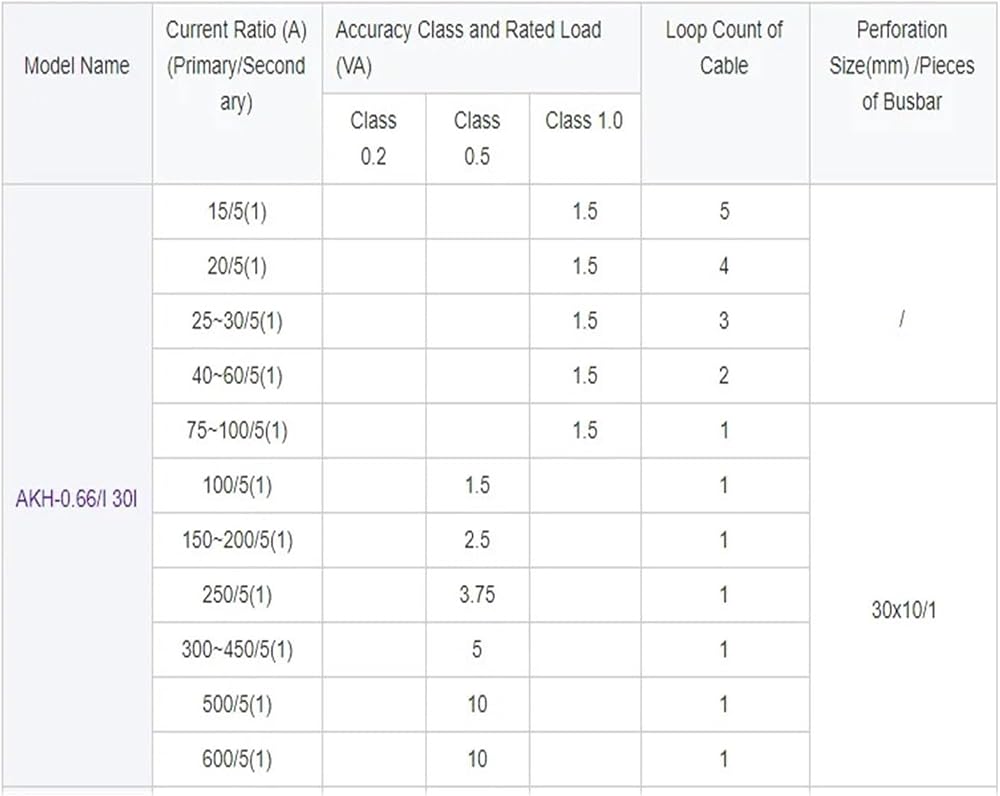Select the 15/5(1) current ratio cell
This screenshot has height=796, width=1000.
(x=237, y=212)
